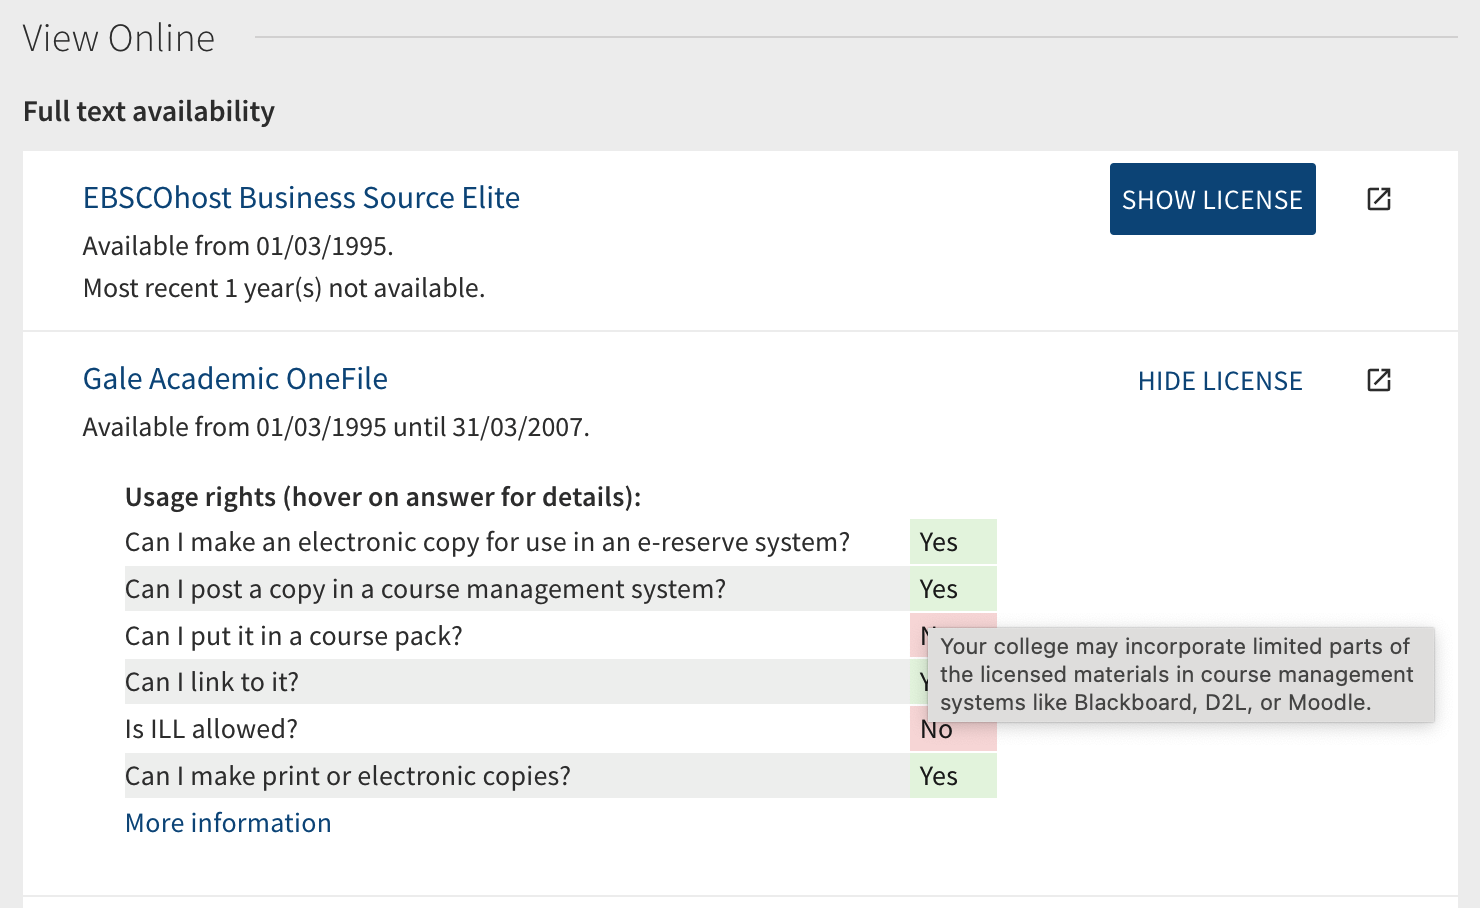Open Gale Academic OneFile external link icon
Image resolution: width=1480 pixels, height=908 pixels.
[1379, 380]
